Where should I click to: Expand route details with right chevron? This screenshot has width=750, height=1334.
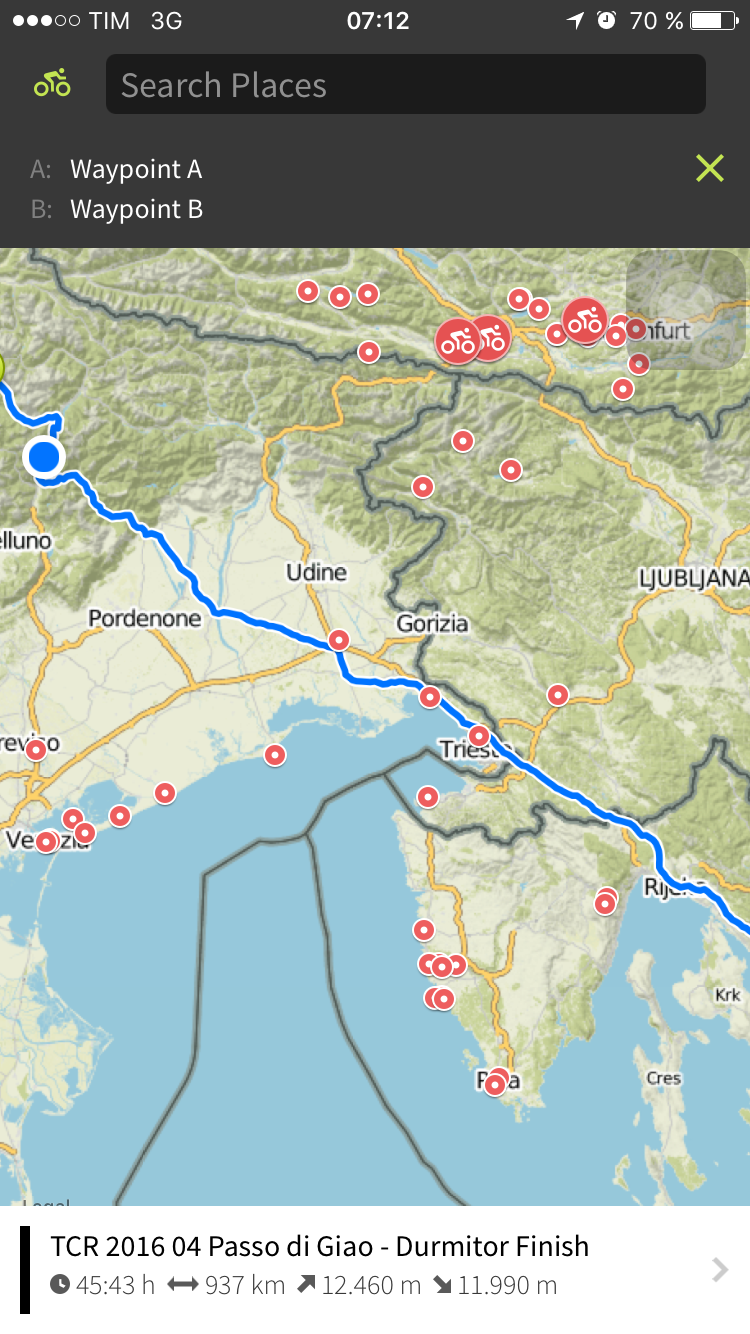click(x=720, y=1270)
